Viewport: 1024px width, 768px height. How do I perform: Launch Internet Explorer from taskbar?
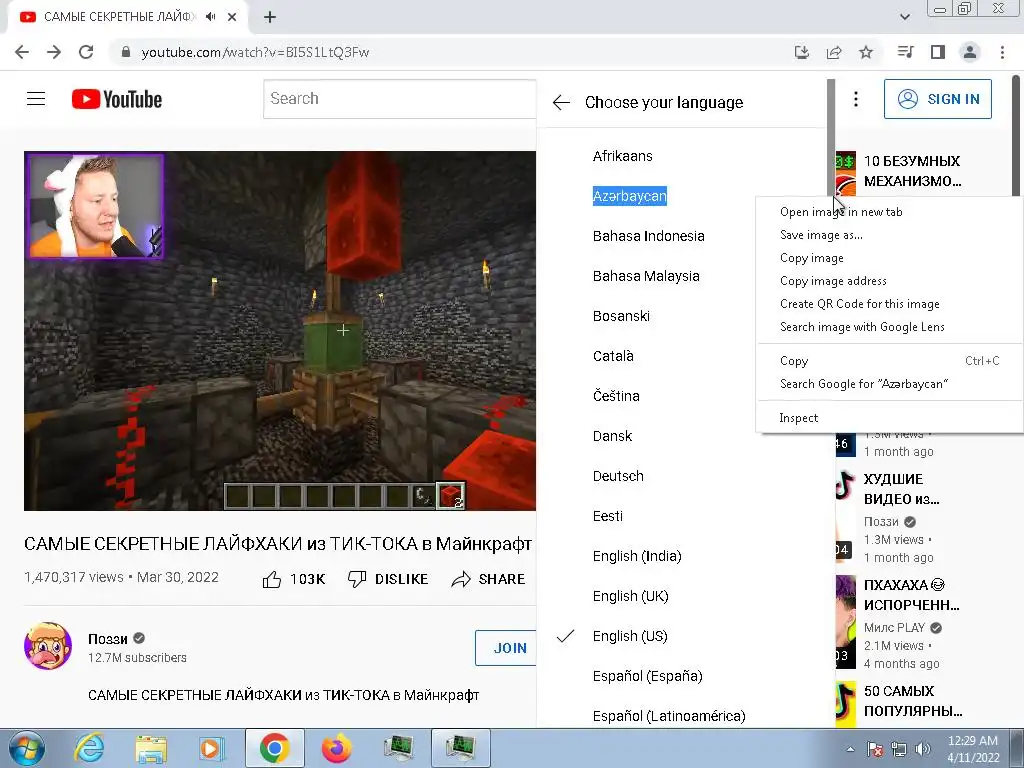pyautogui.click(x=90, y=748)
